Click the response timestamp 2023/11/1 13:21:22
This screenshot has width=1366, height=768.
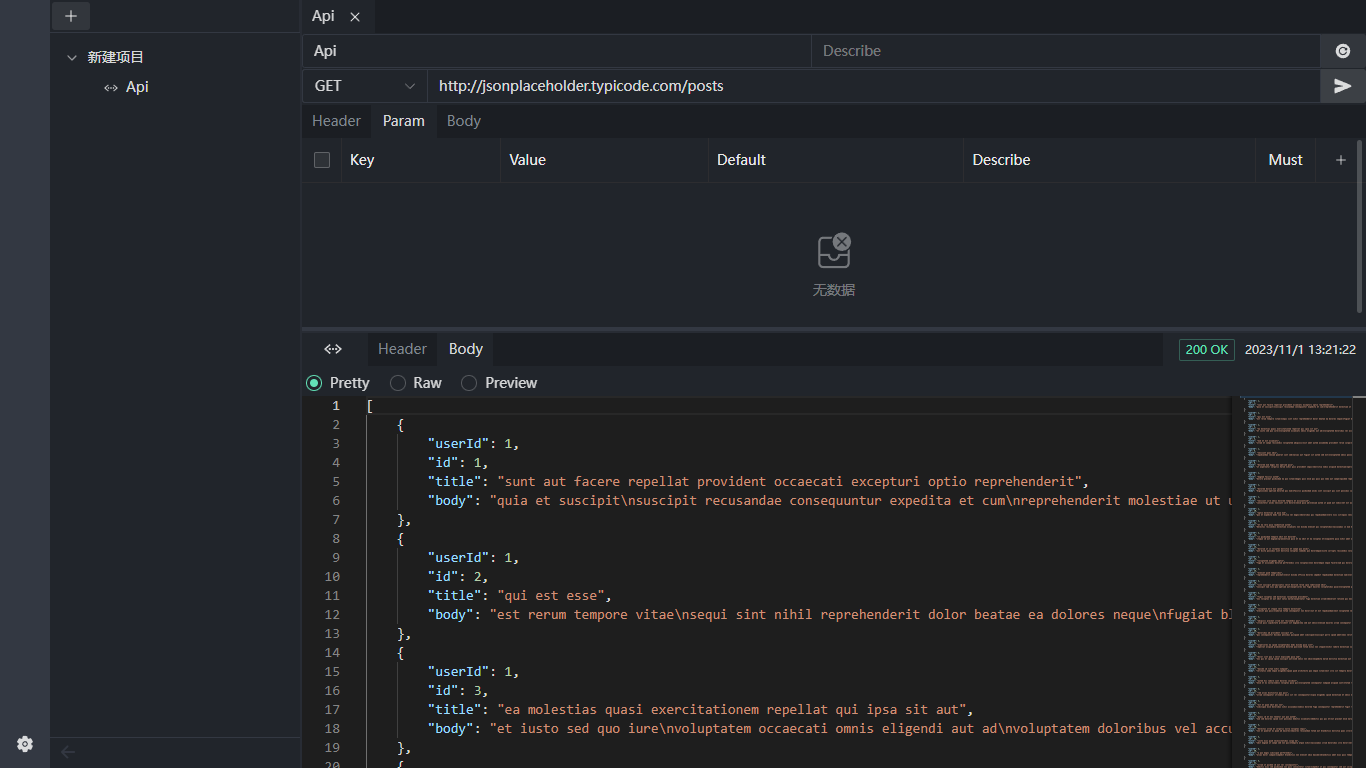click(1300, 350)
